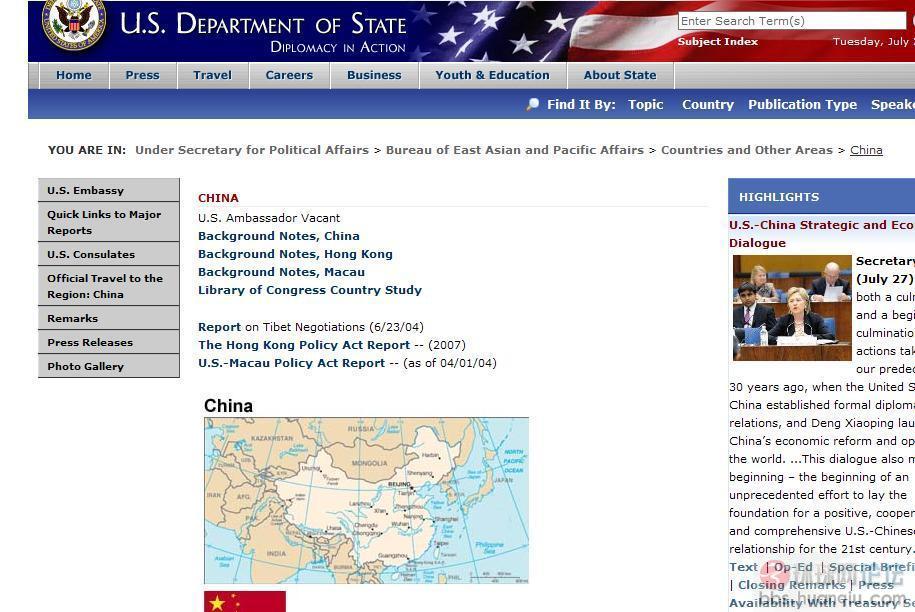Open the Text link under Highlights

(x=743, y=566)
